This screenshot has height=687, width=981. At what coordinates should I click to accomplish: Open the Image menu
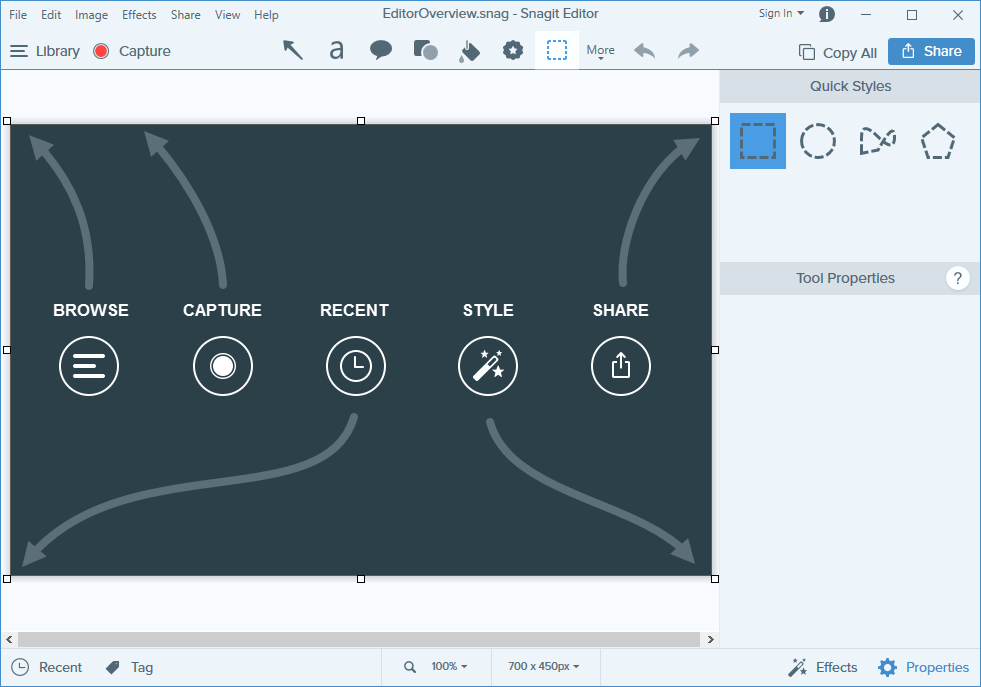[91, 14]
